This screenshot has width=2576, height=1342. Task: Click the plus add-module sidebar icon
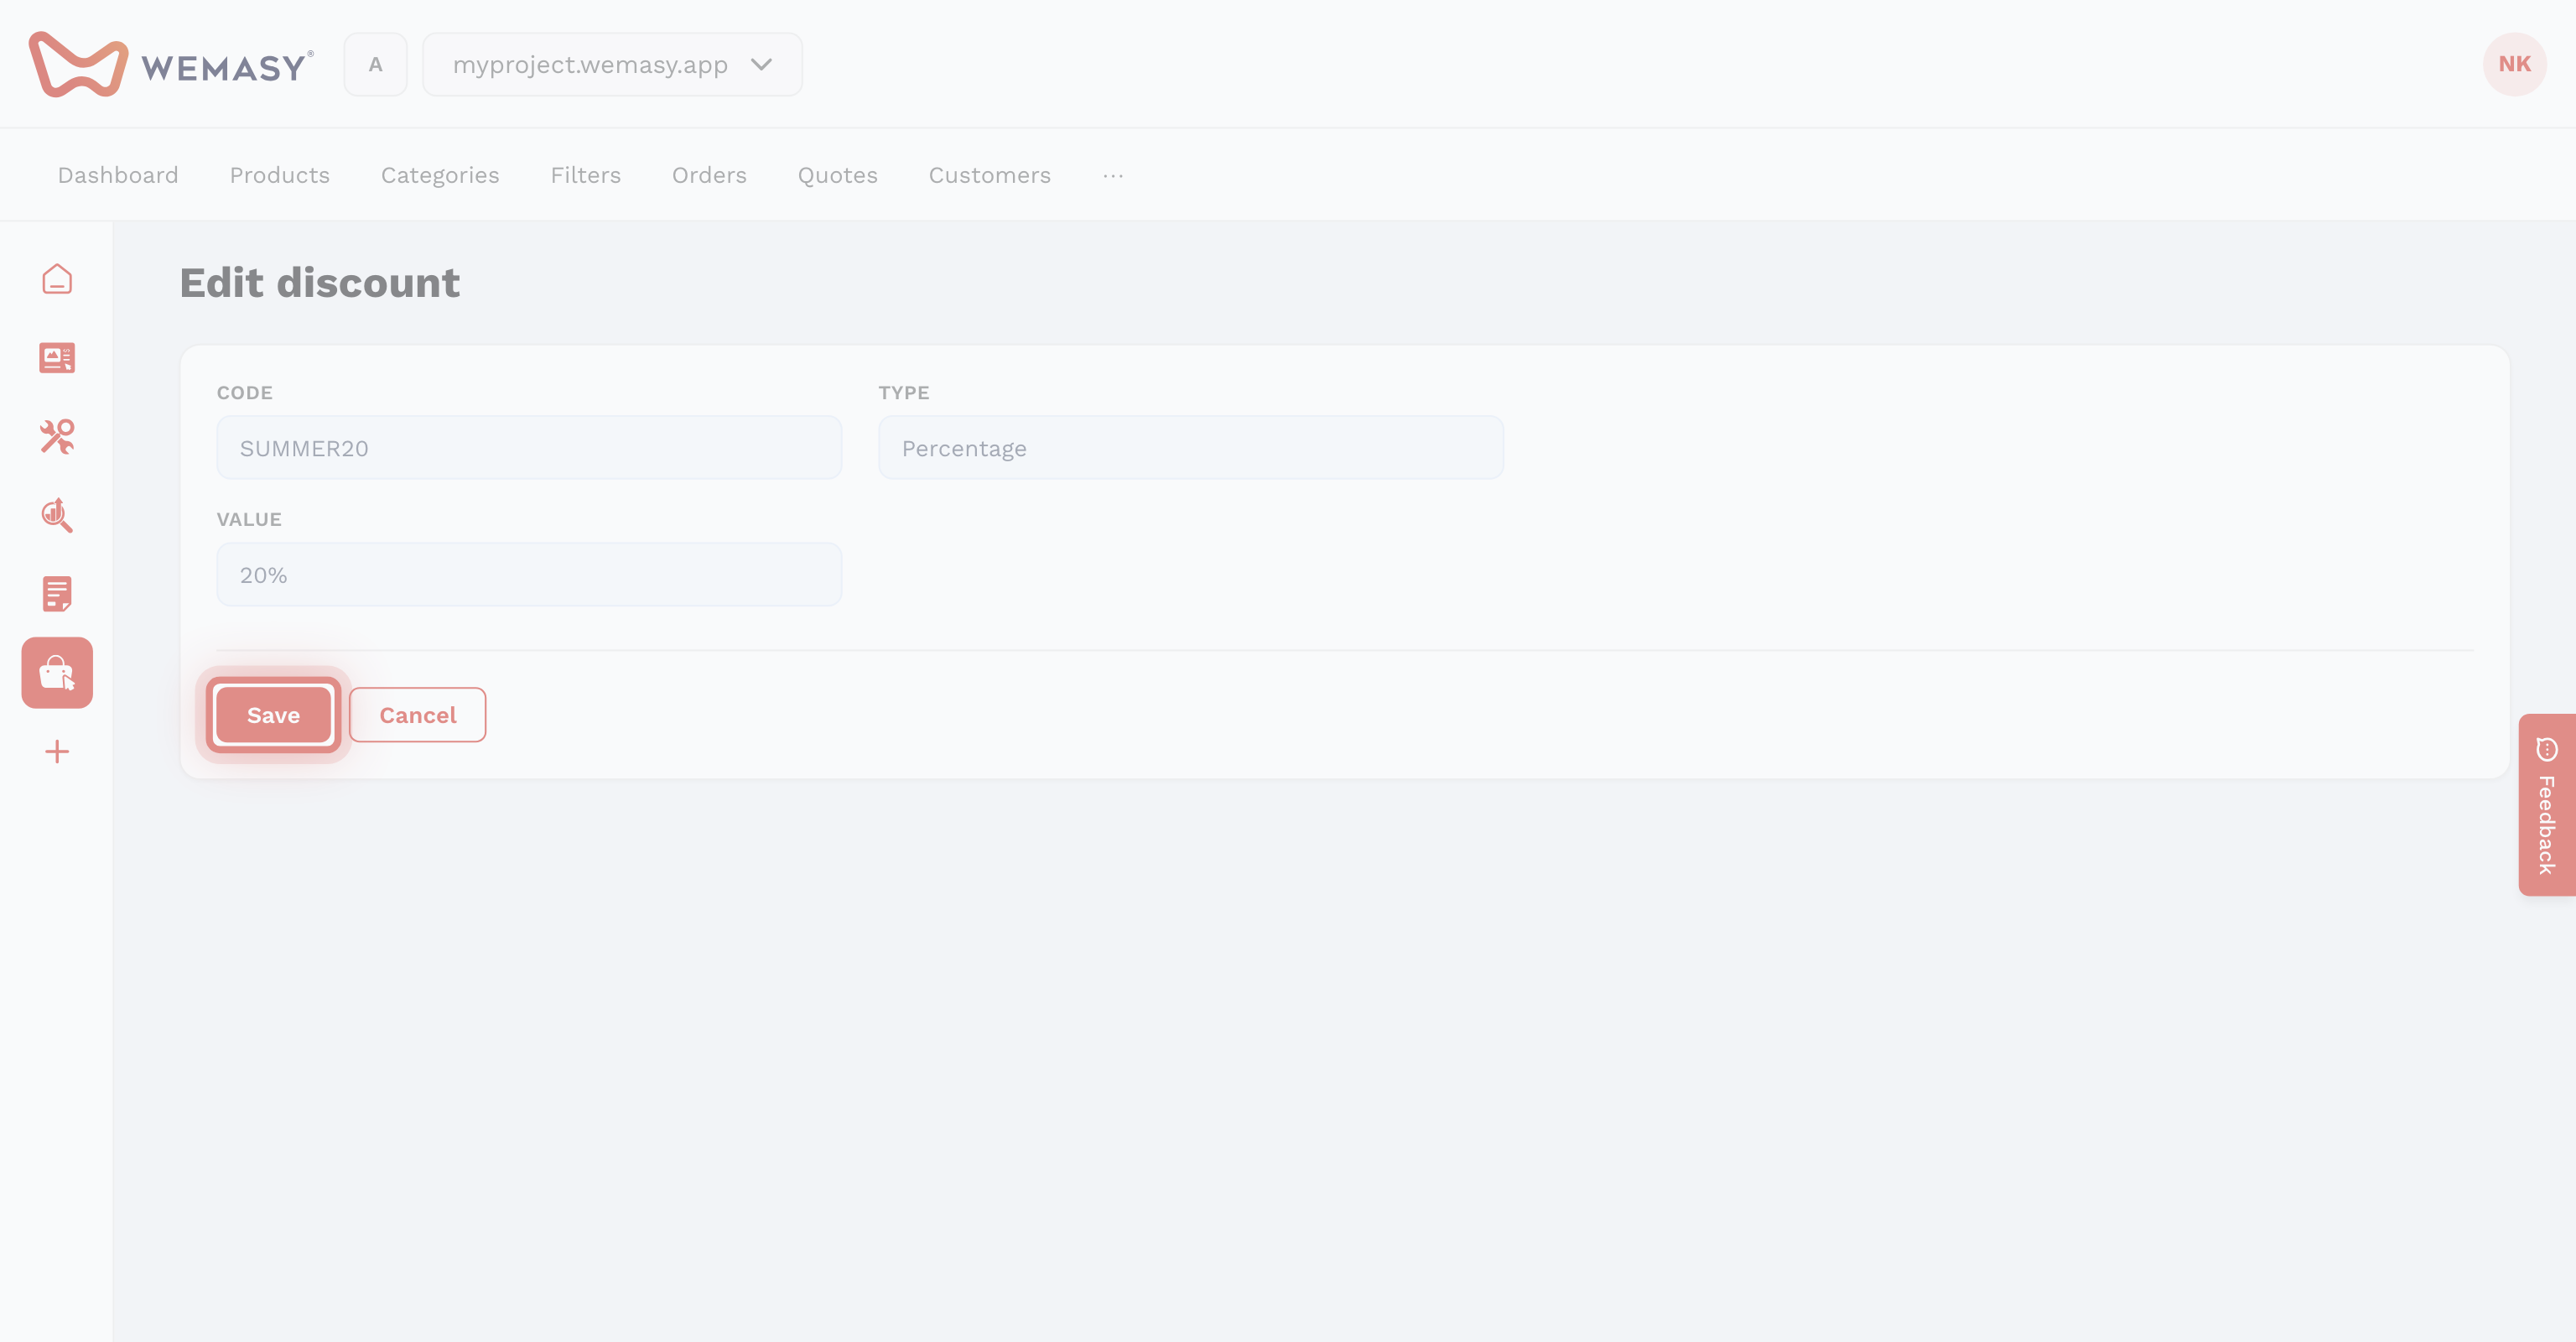[x=57, y=751]
